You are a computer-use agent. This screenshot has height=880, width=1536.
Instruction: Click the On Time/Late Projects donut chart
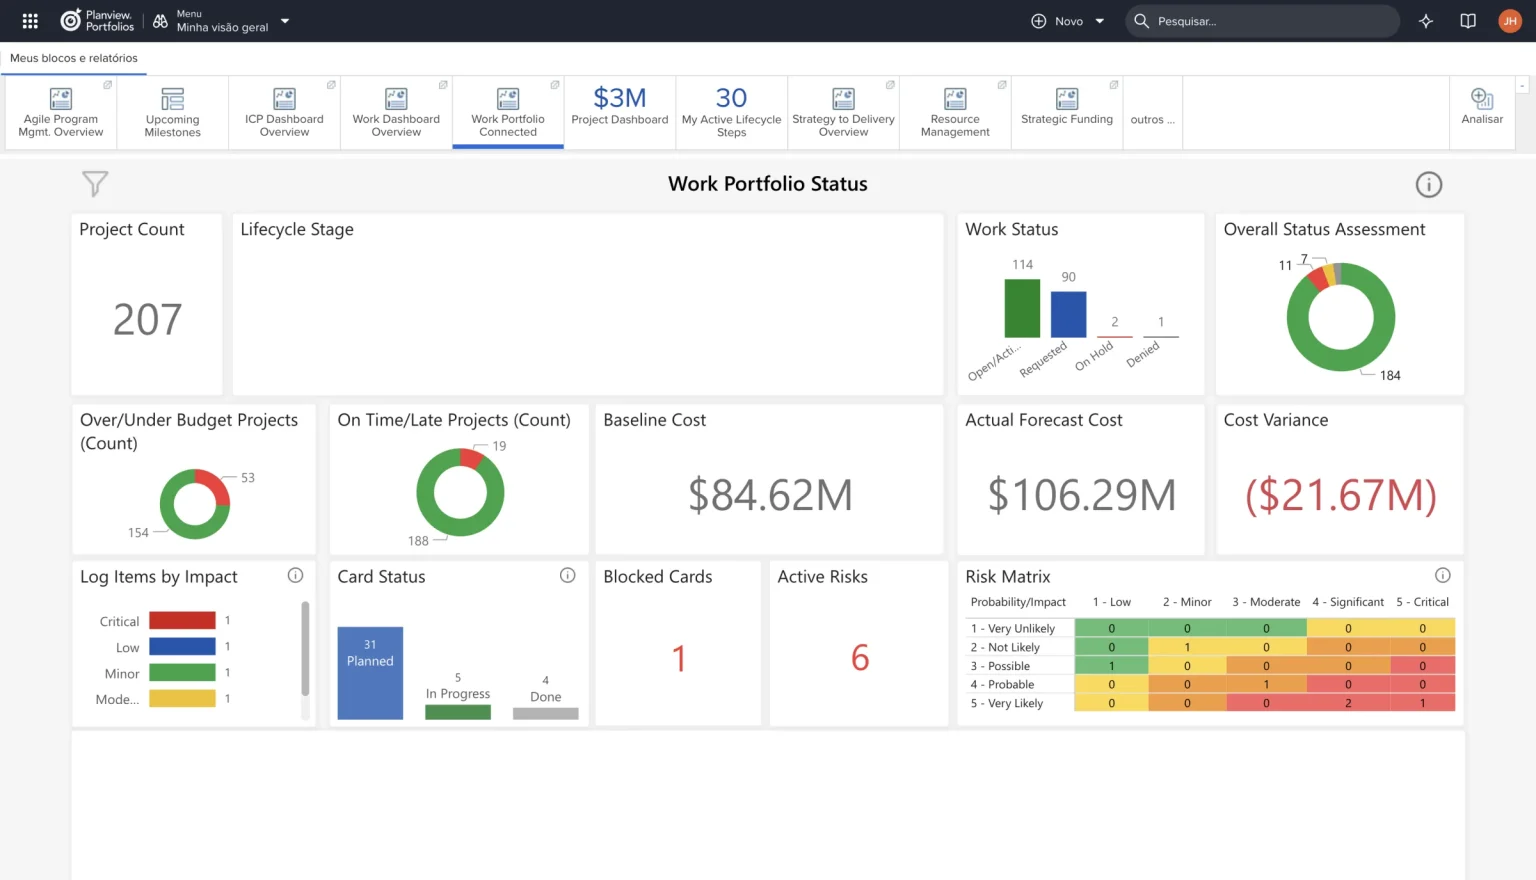(460, 492)
